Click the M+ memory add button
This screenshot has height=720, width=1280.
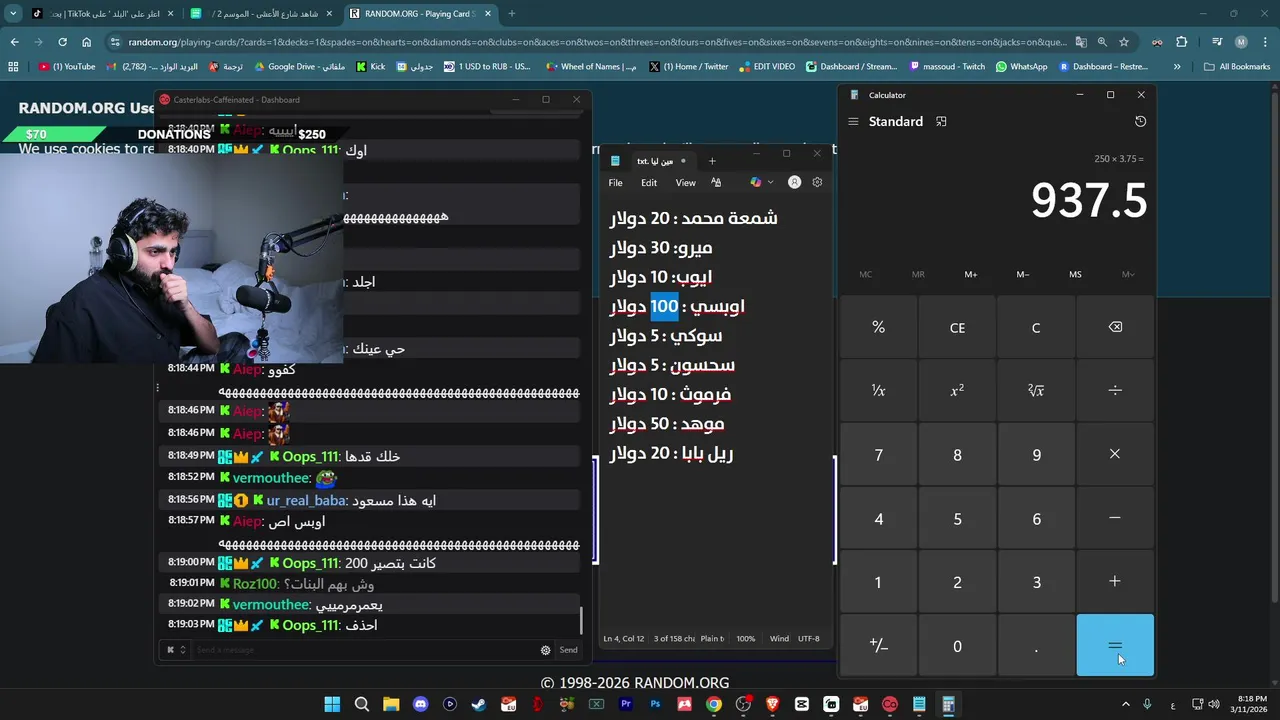(971, 274)
